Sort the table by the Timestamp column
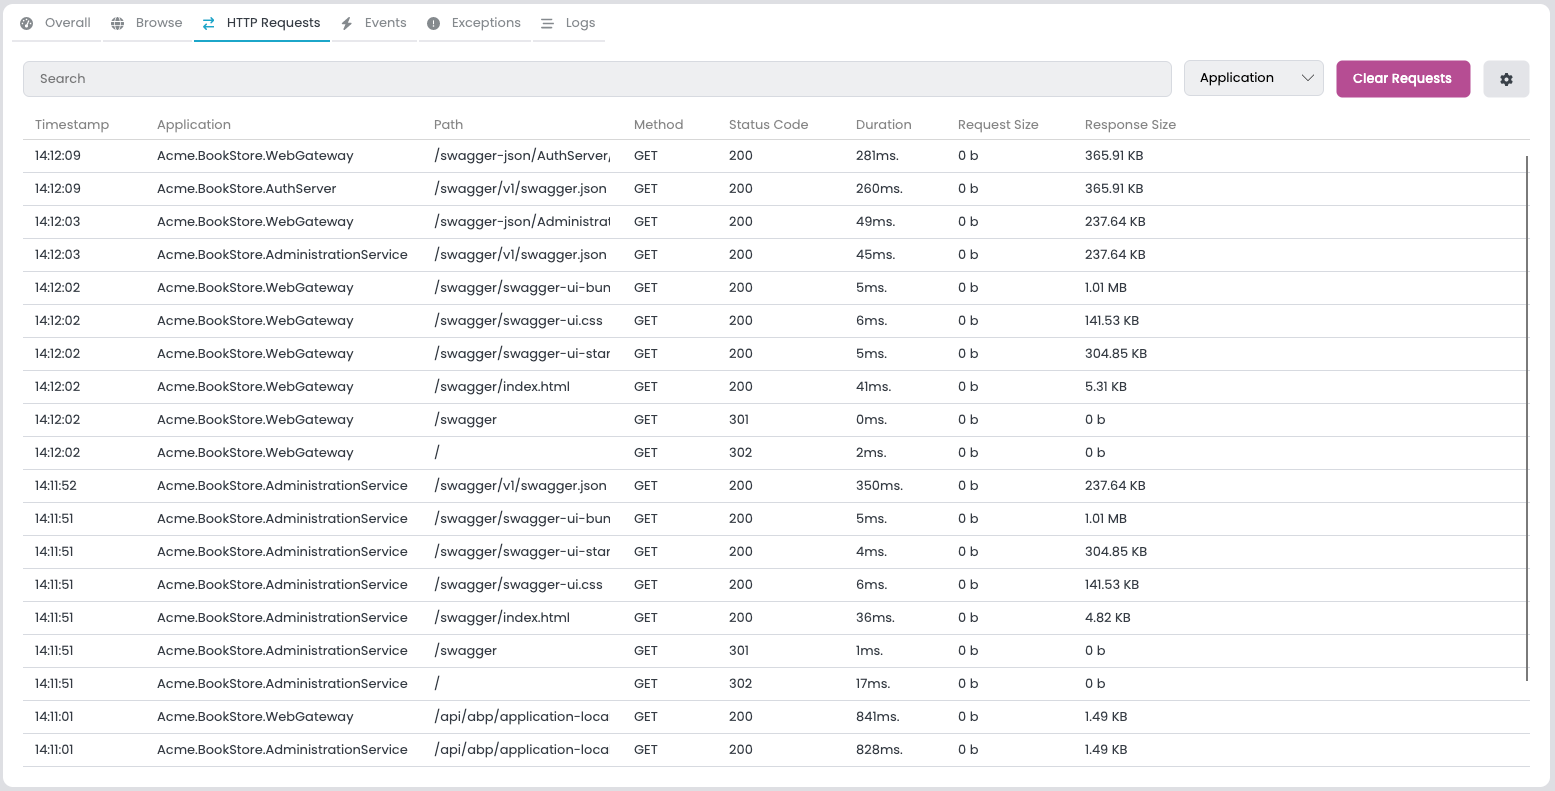Screen dimensions: 1555x791 [72, 124]
